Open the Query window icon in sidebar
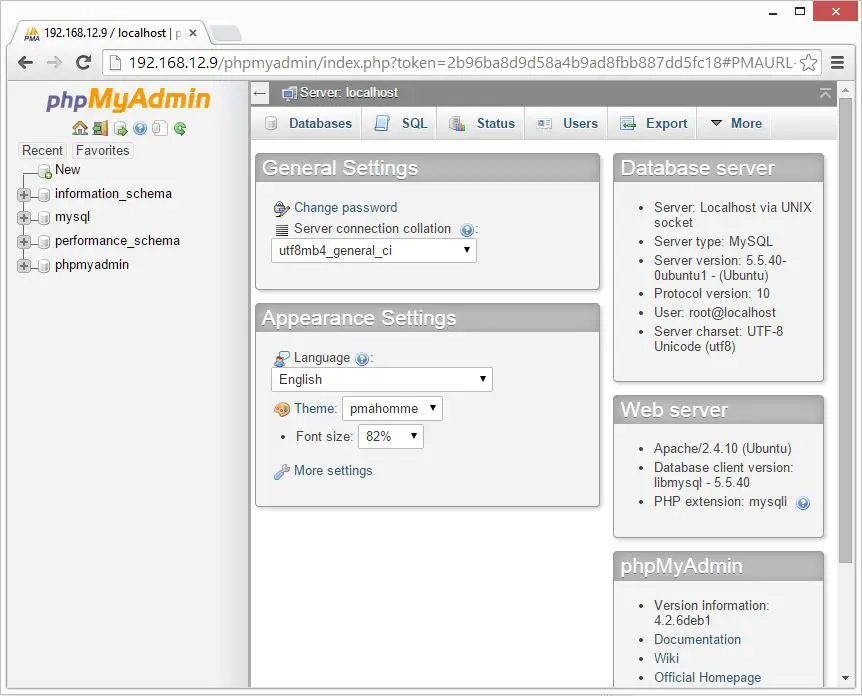 120,129
